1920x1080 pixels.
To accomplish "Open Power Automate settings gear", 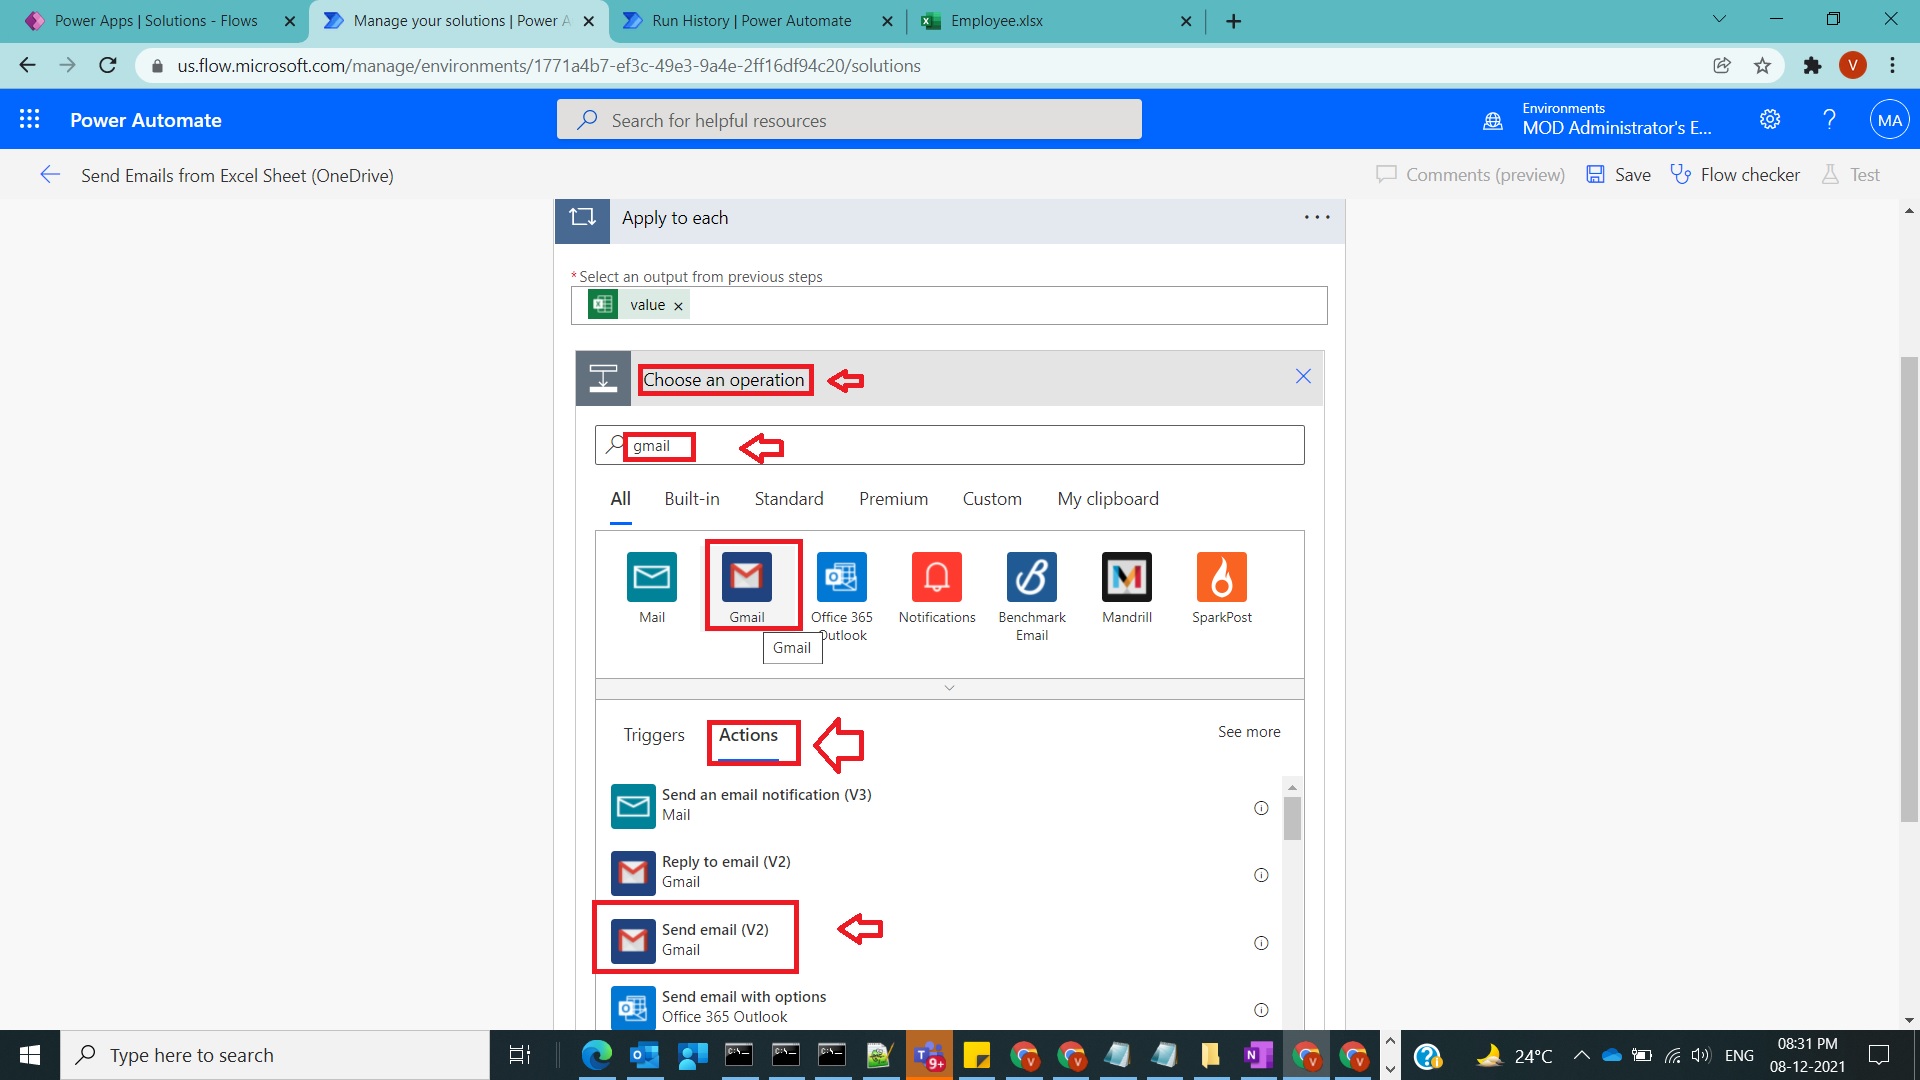I will [x=1769, y=119].
